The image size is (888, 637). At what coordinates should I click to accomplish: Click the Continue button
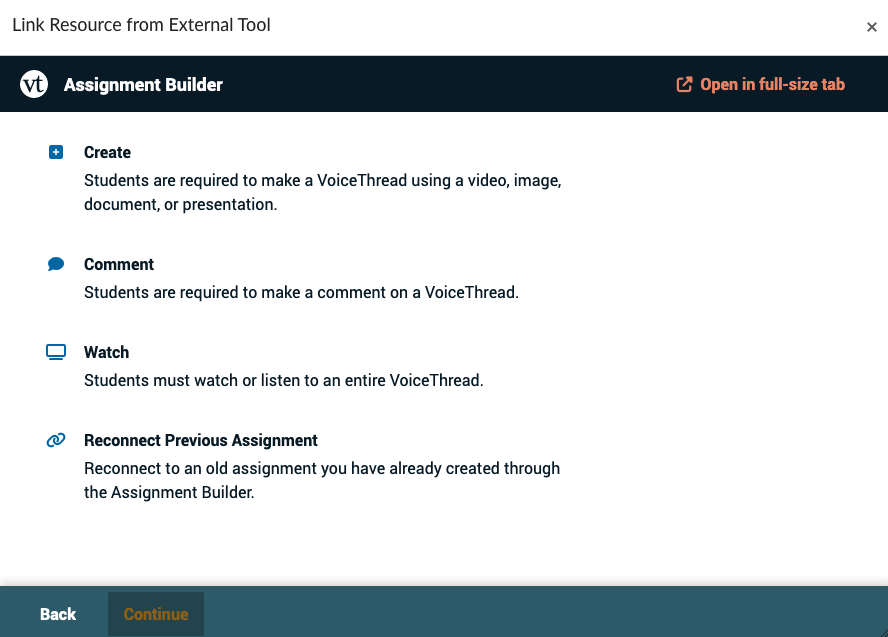tap(156, 614)
